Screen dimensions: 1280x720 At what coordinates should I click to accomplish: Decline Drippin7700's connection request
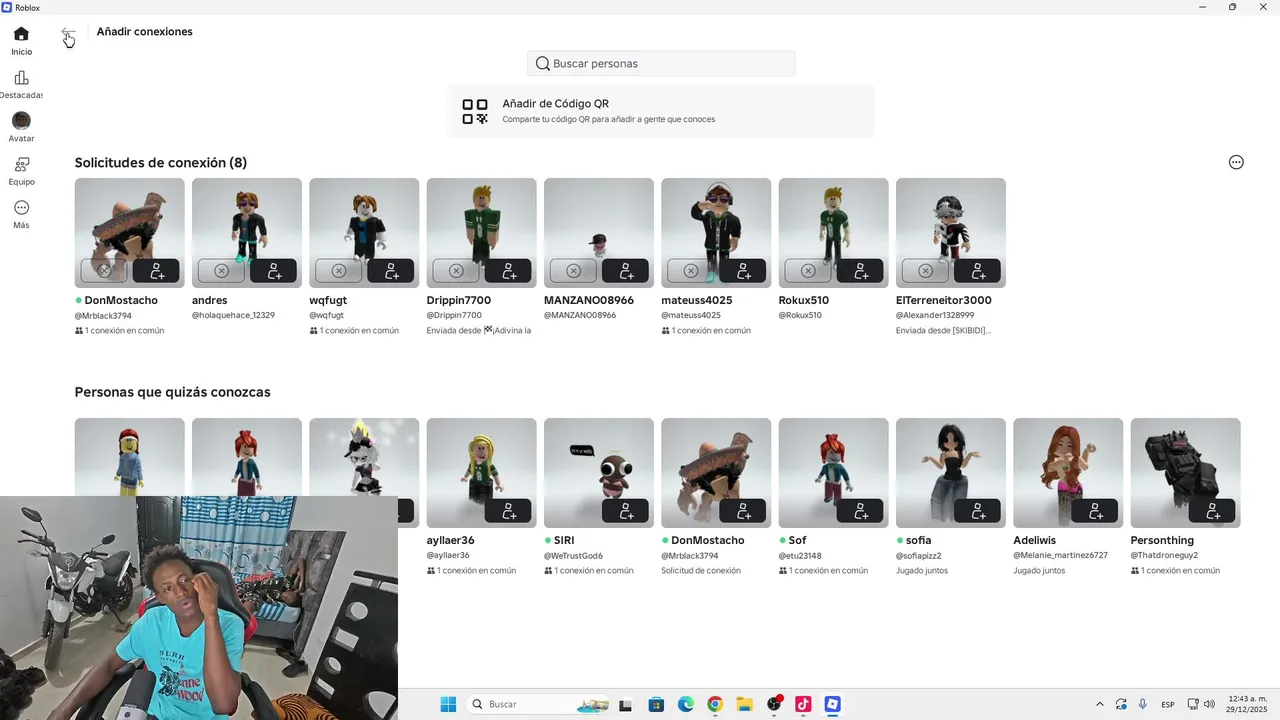coord(455,271)
